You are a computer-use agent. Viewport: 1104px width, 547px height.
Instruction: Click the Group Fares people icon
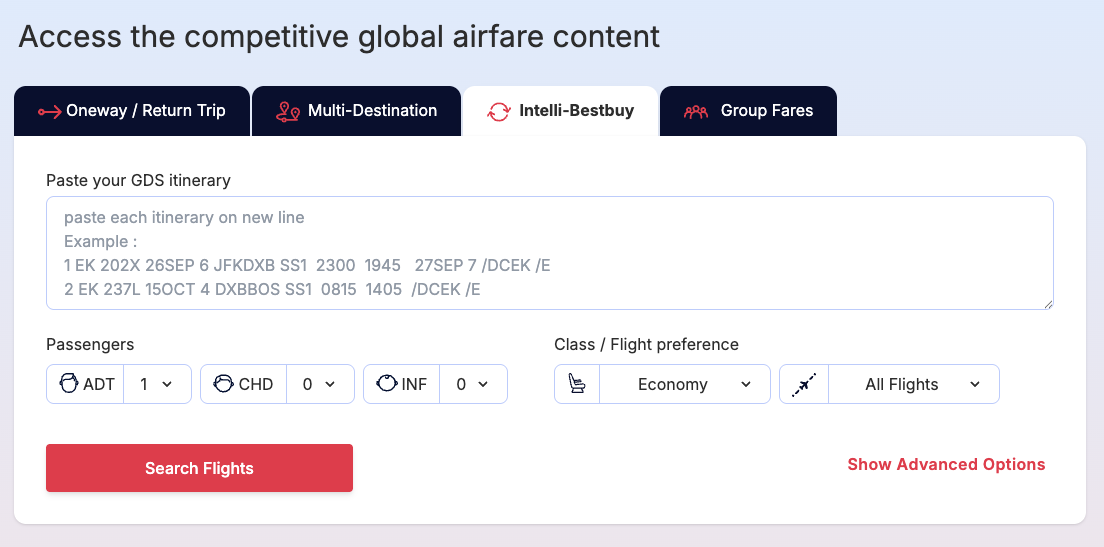point(696,111)
